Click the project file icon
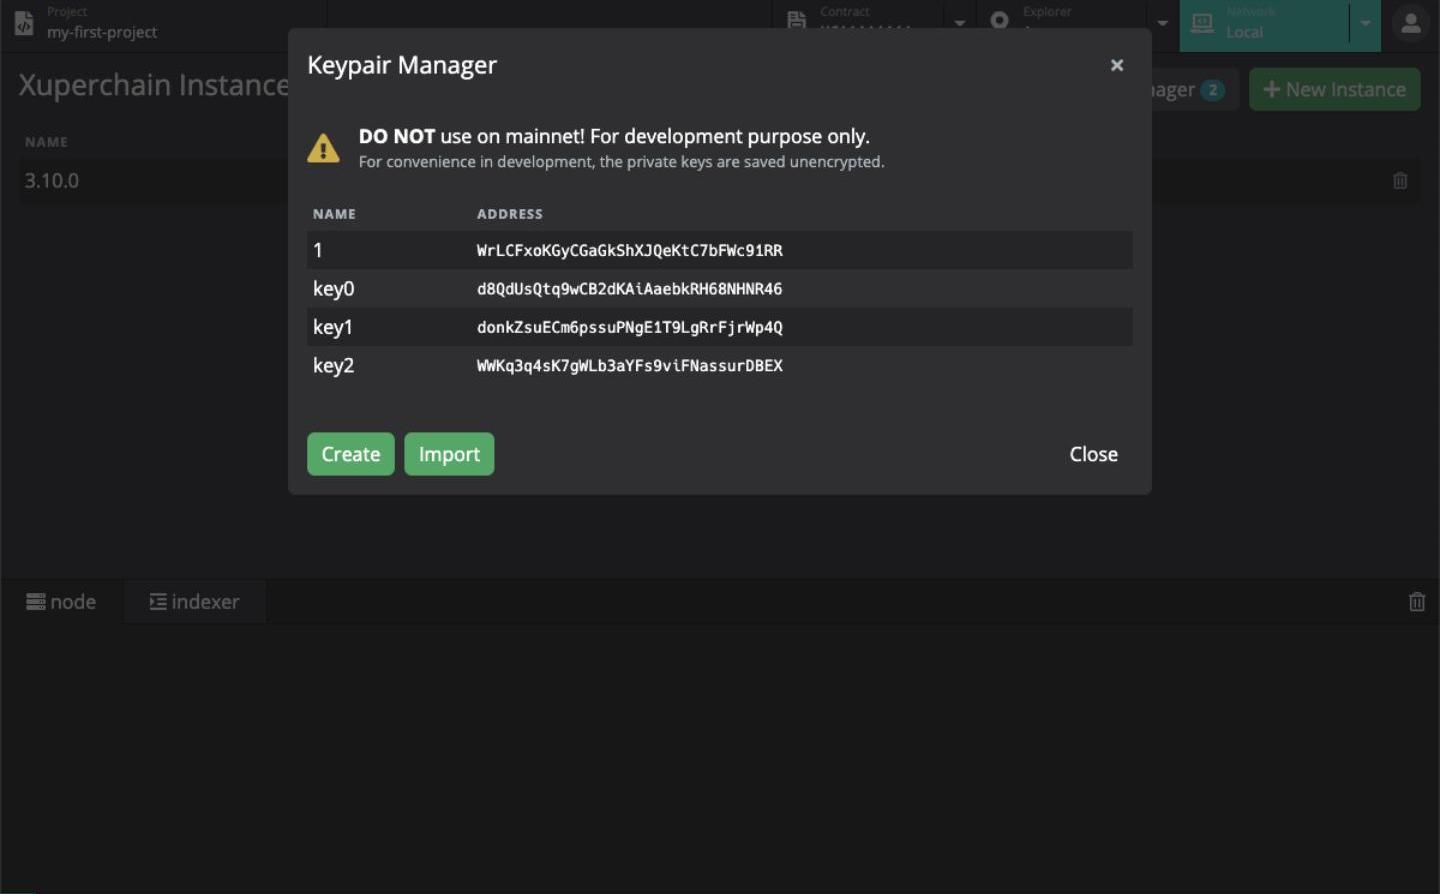1440x894 pixels. [x=24, y=23]
